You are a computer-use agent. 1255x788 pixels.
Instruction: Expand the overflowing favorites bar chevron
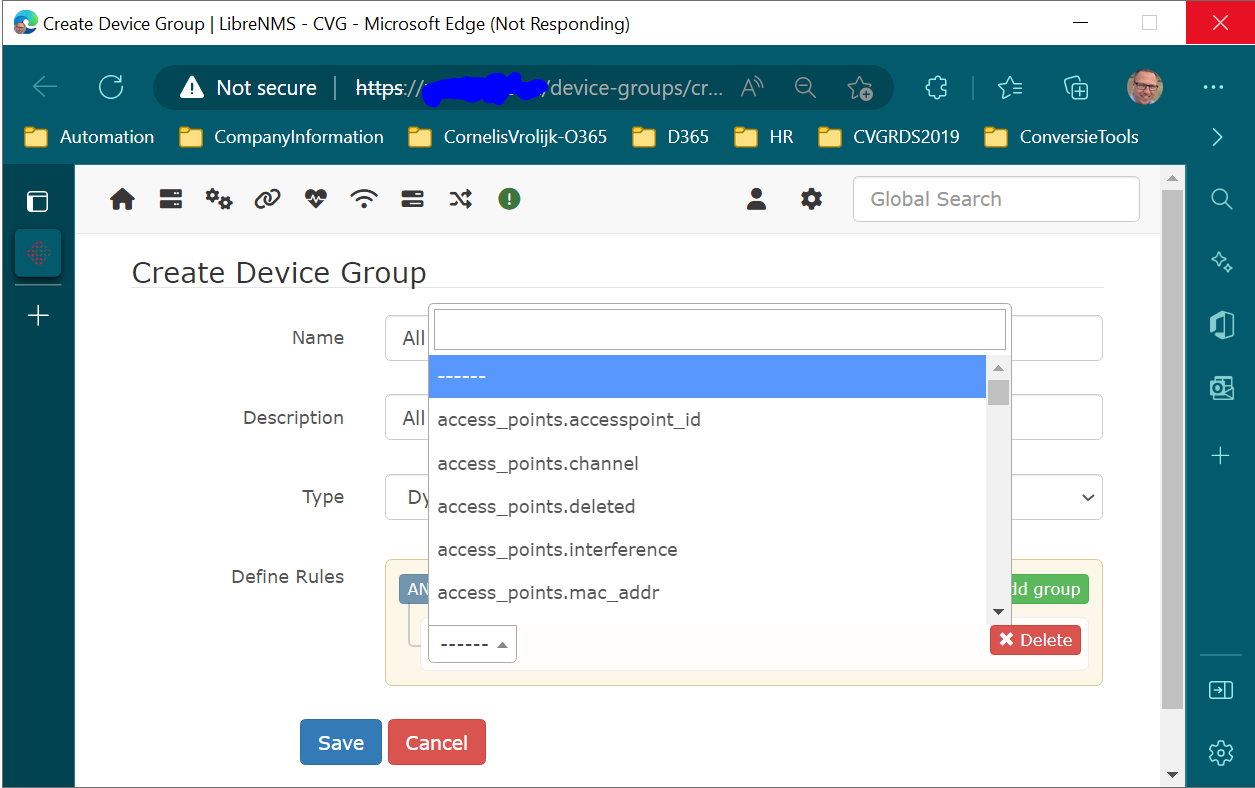click(1217, 136)
